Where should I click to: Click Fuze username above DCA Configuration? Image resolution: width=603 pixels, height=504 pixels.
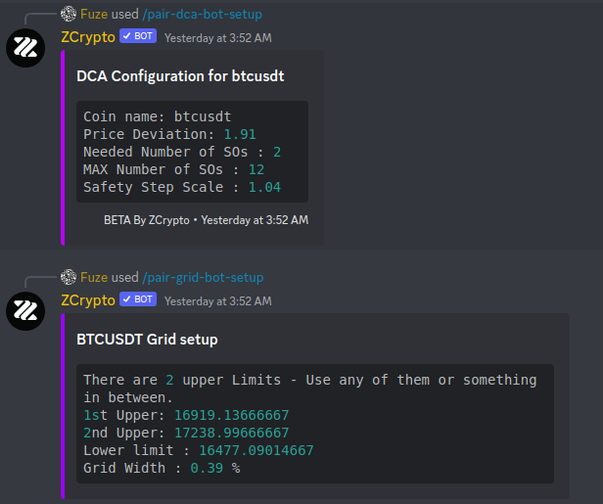click(x=94, y=14)
